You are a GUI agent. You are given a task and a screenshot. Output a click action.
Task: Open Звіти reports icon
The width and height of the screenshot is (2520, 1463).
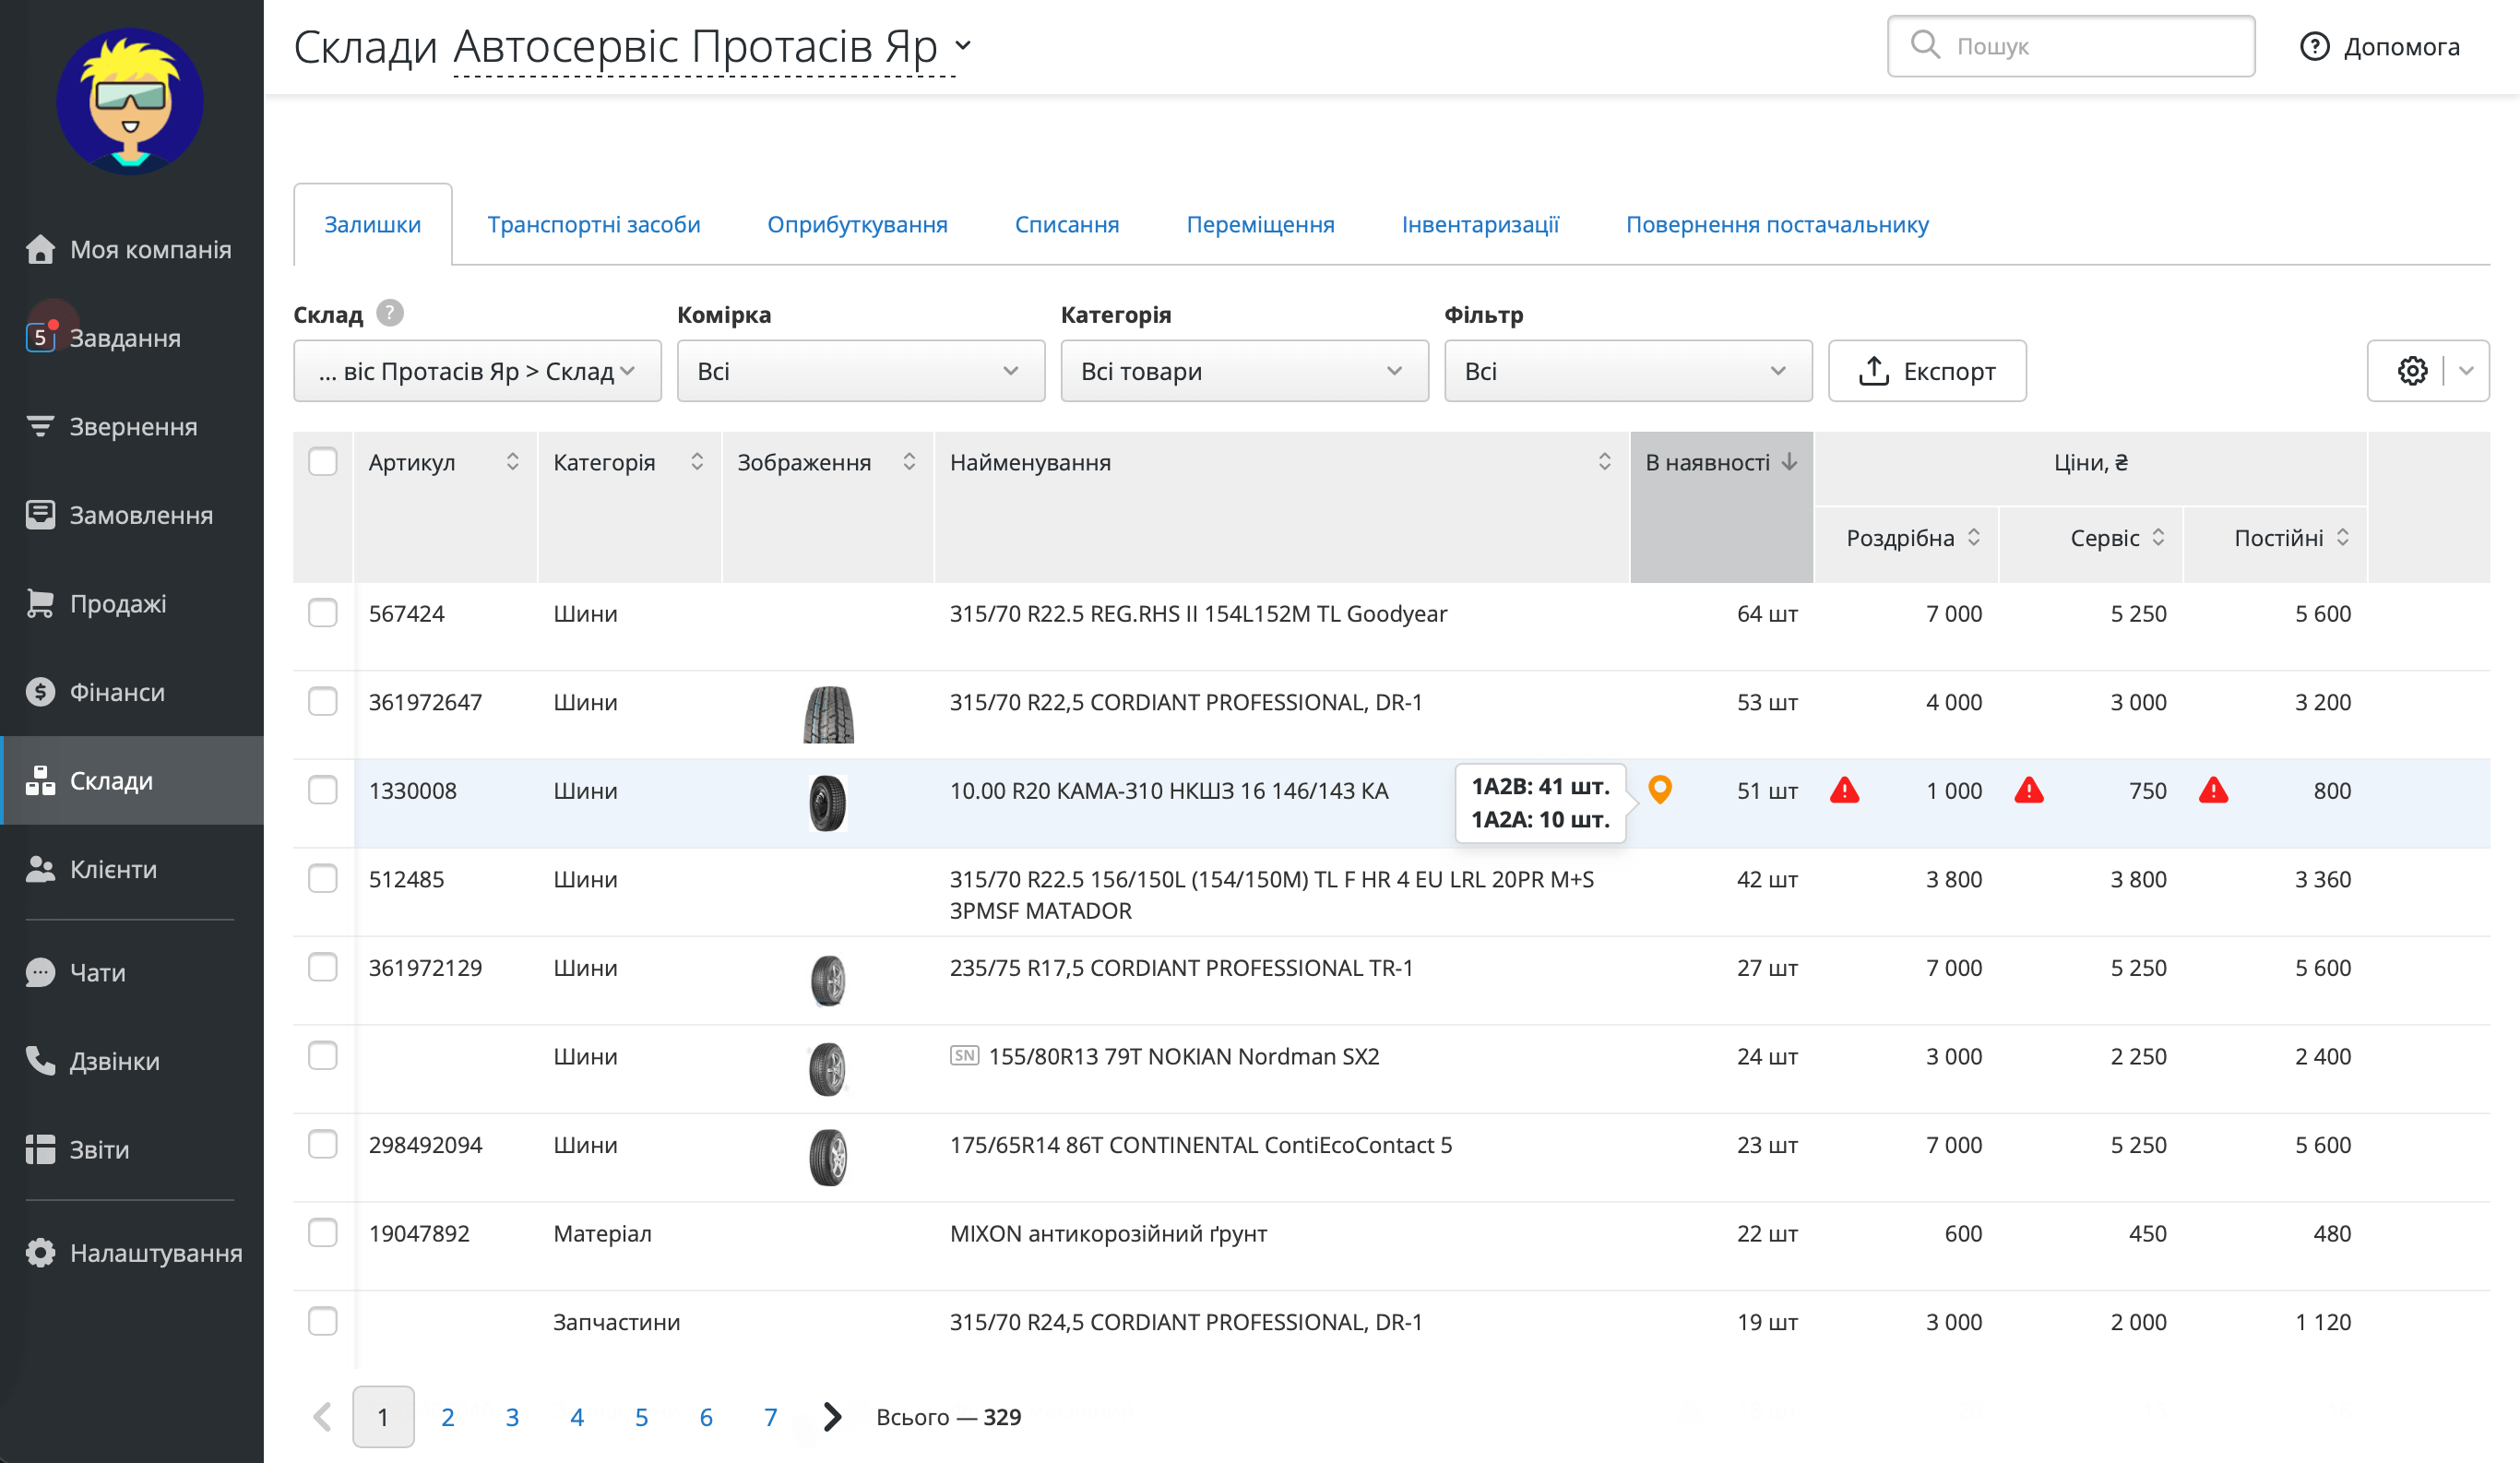(x=40, y=1149)
